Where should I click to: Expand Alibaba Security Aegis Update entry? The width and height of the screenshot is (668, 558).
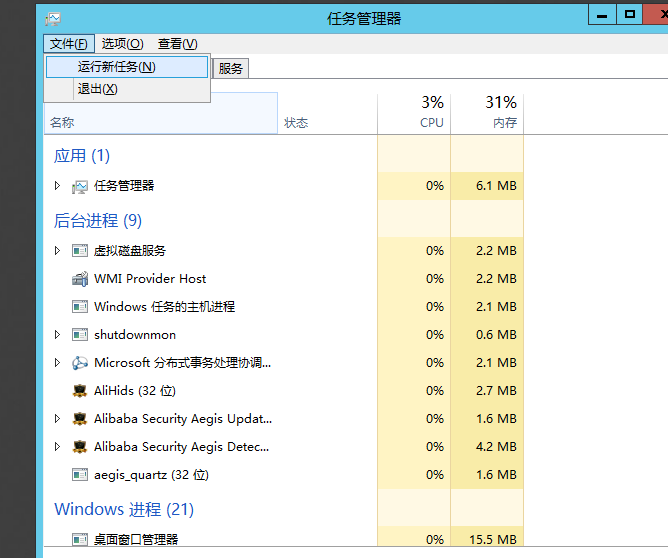coord(57,419)
